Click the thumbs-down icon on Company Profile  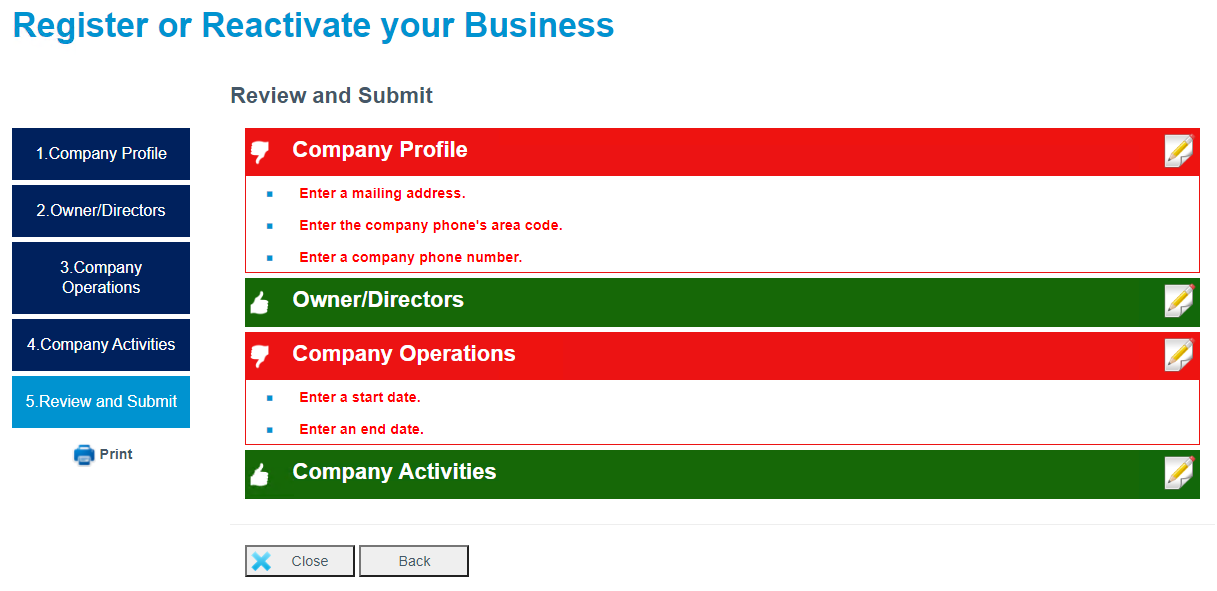(x=260, y=152)
